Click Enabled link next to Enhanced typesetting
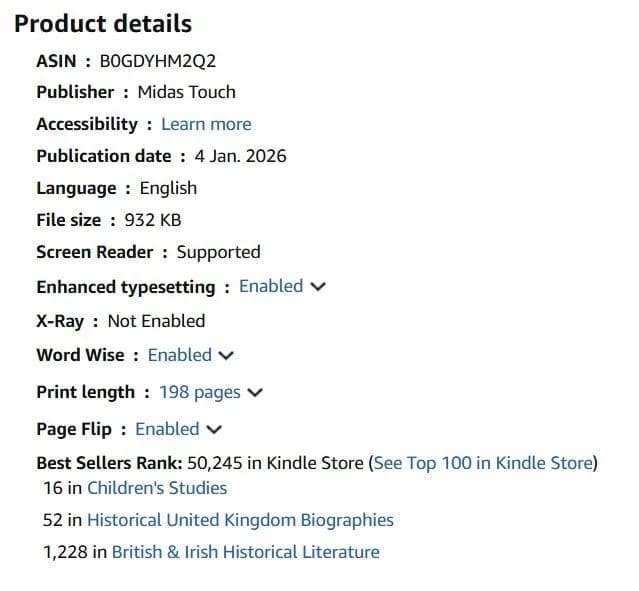Viewport: 639px width, 591px height. 271,286
